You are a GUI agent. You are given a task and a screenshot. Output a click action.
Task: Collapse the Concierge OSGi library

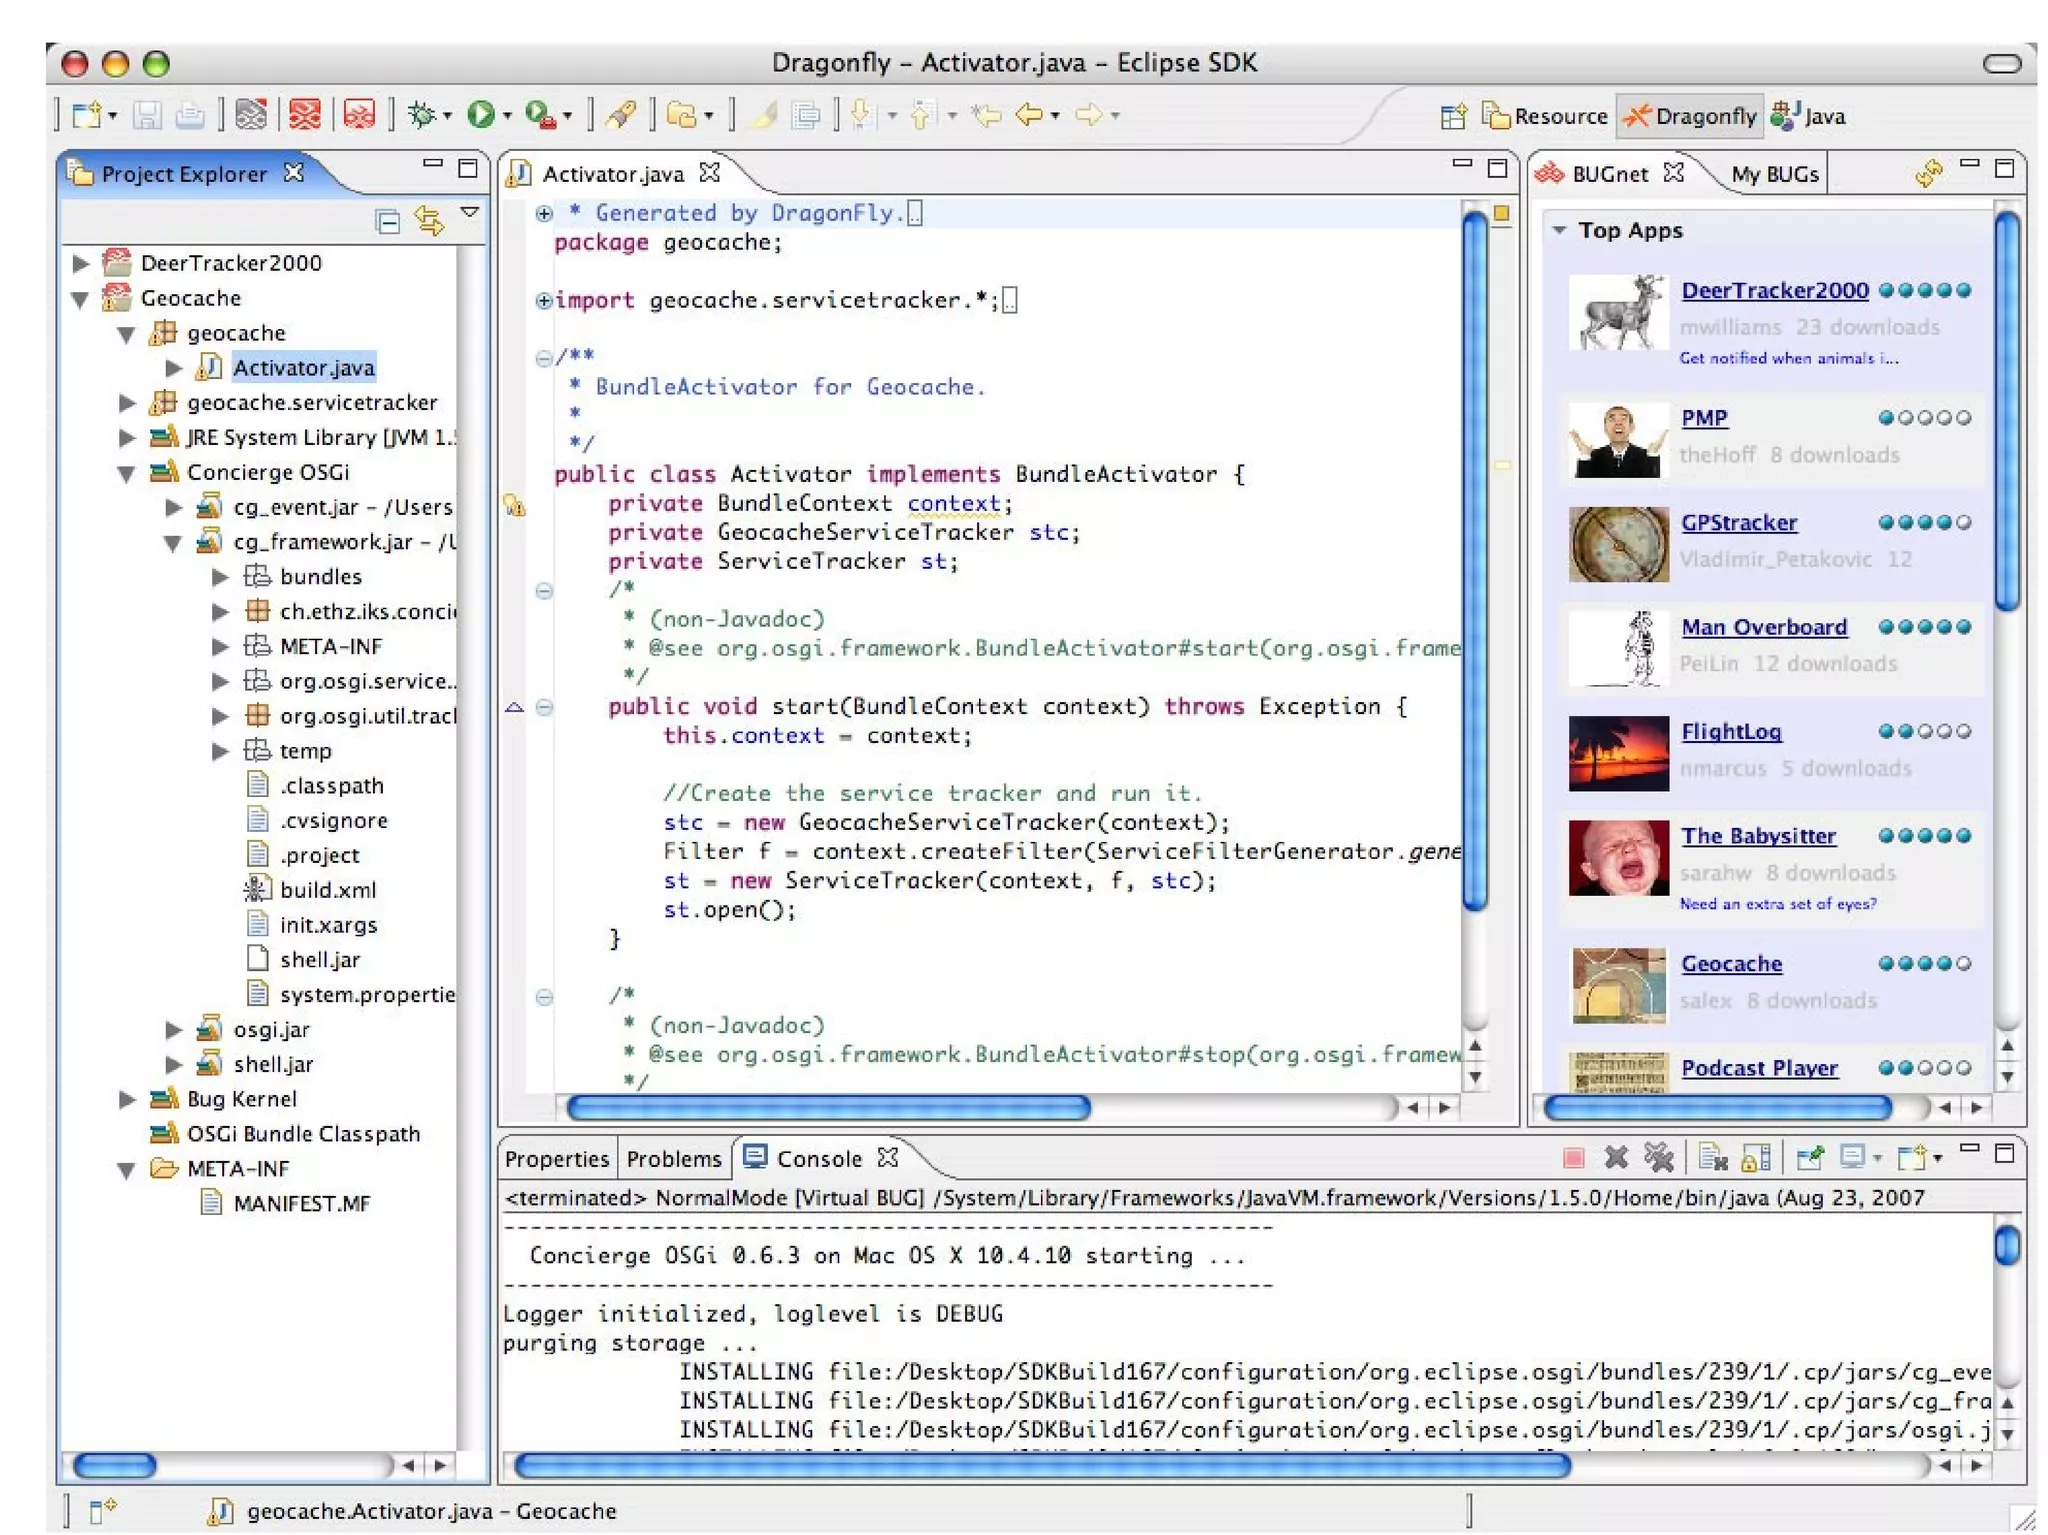point(127,473)
